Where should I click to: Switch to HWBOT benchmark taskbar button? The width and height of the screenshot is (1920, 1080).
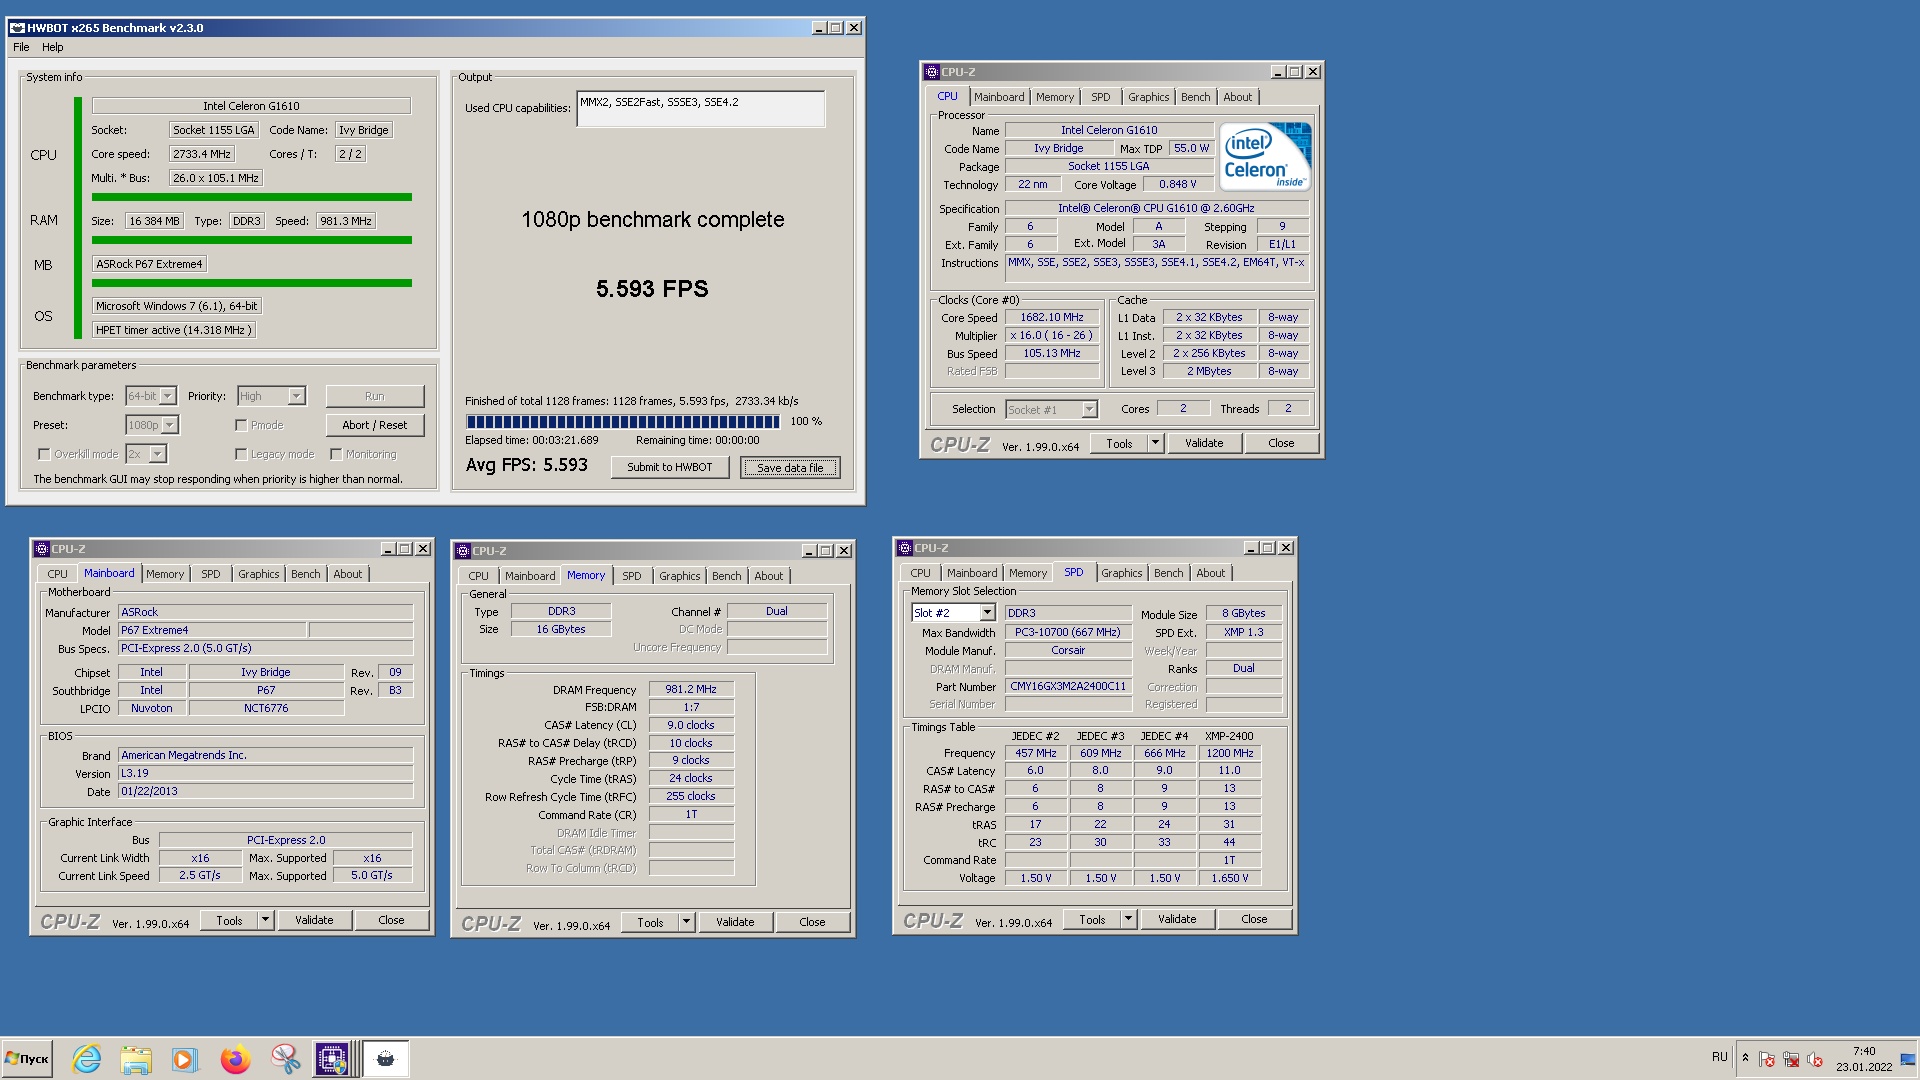coord(385,1058)
